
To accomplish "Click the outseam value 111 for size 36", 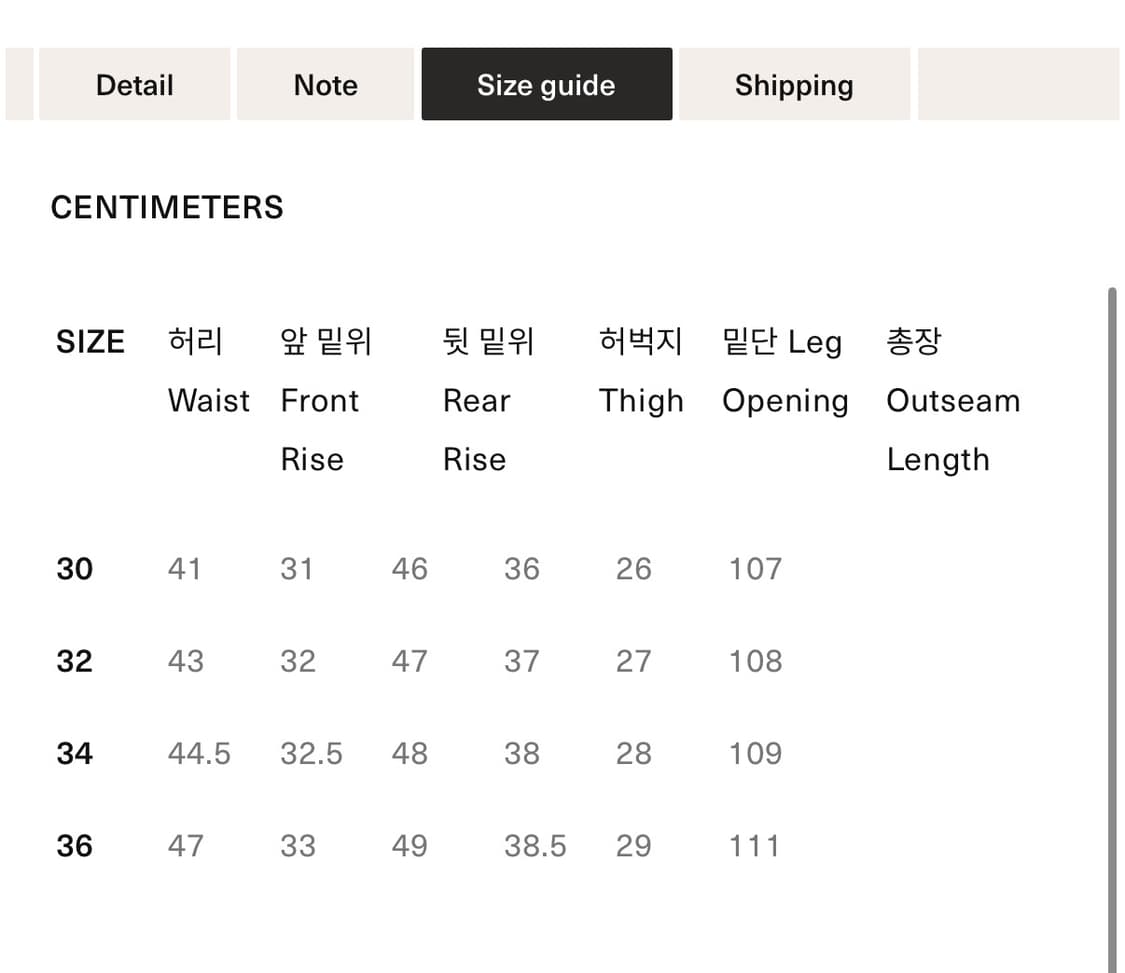I will 754,845.
